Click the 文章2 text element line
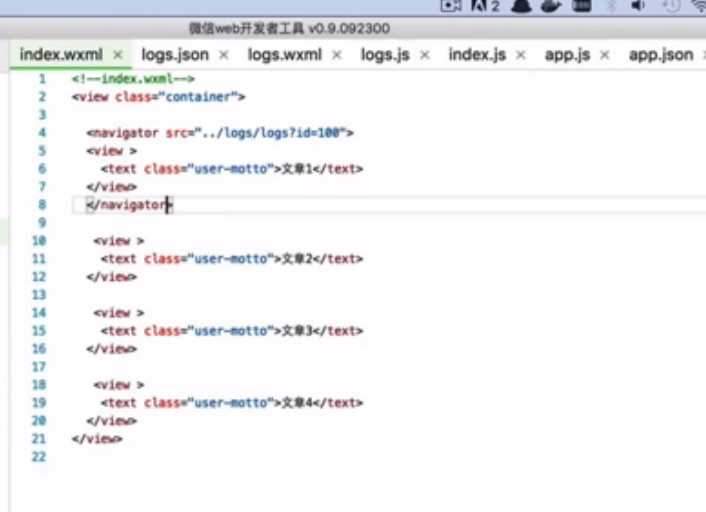This screenshot has width=706, height=512. click(232, 259)
